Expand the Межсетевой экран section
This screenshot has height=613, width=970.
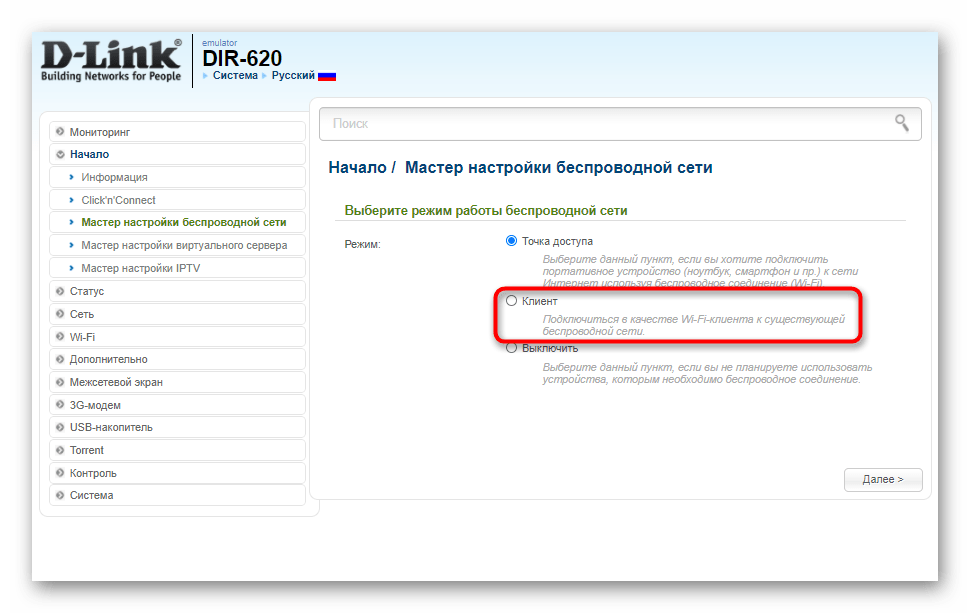pos(116,382)
